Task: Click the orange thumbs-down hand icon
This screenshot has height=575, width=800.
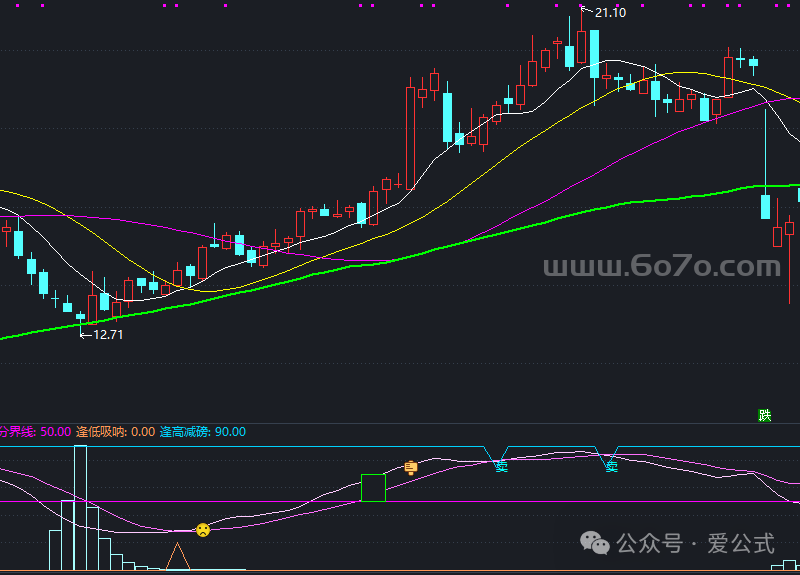Action: [x=410, y=467]
